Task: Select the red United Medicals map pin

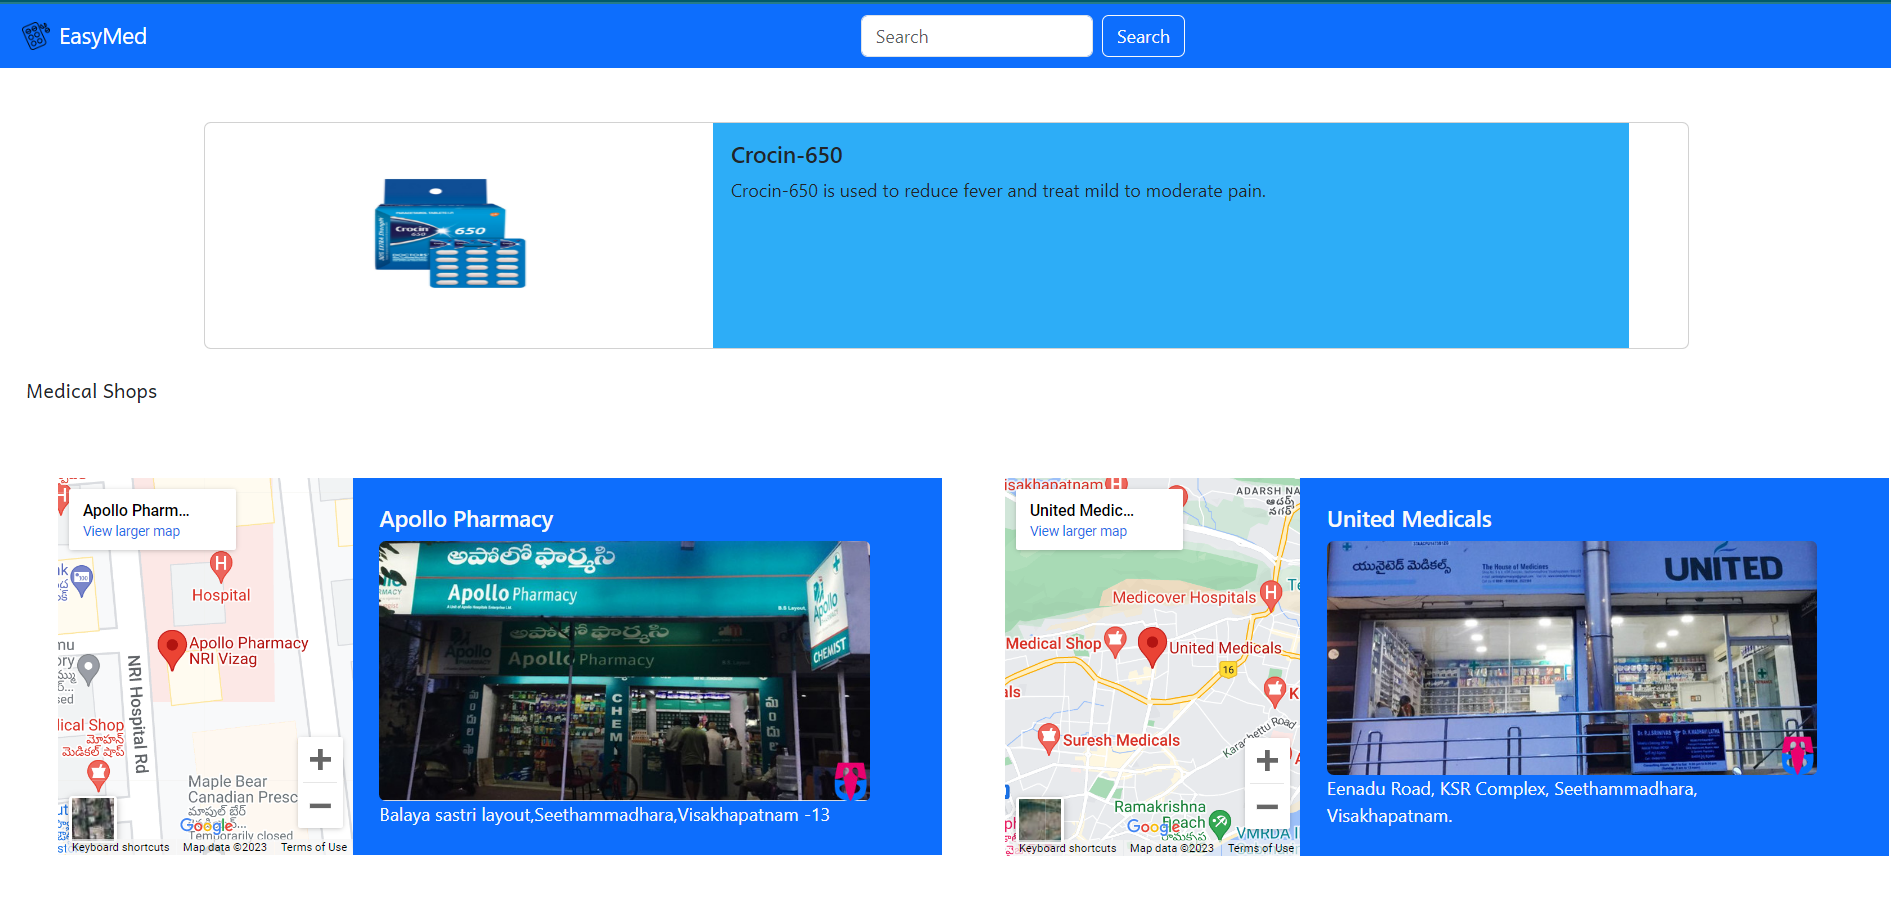Action: point(1153,647)
